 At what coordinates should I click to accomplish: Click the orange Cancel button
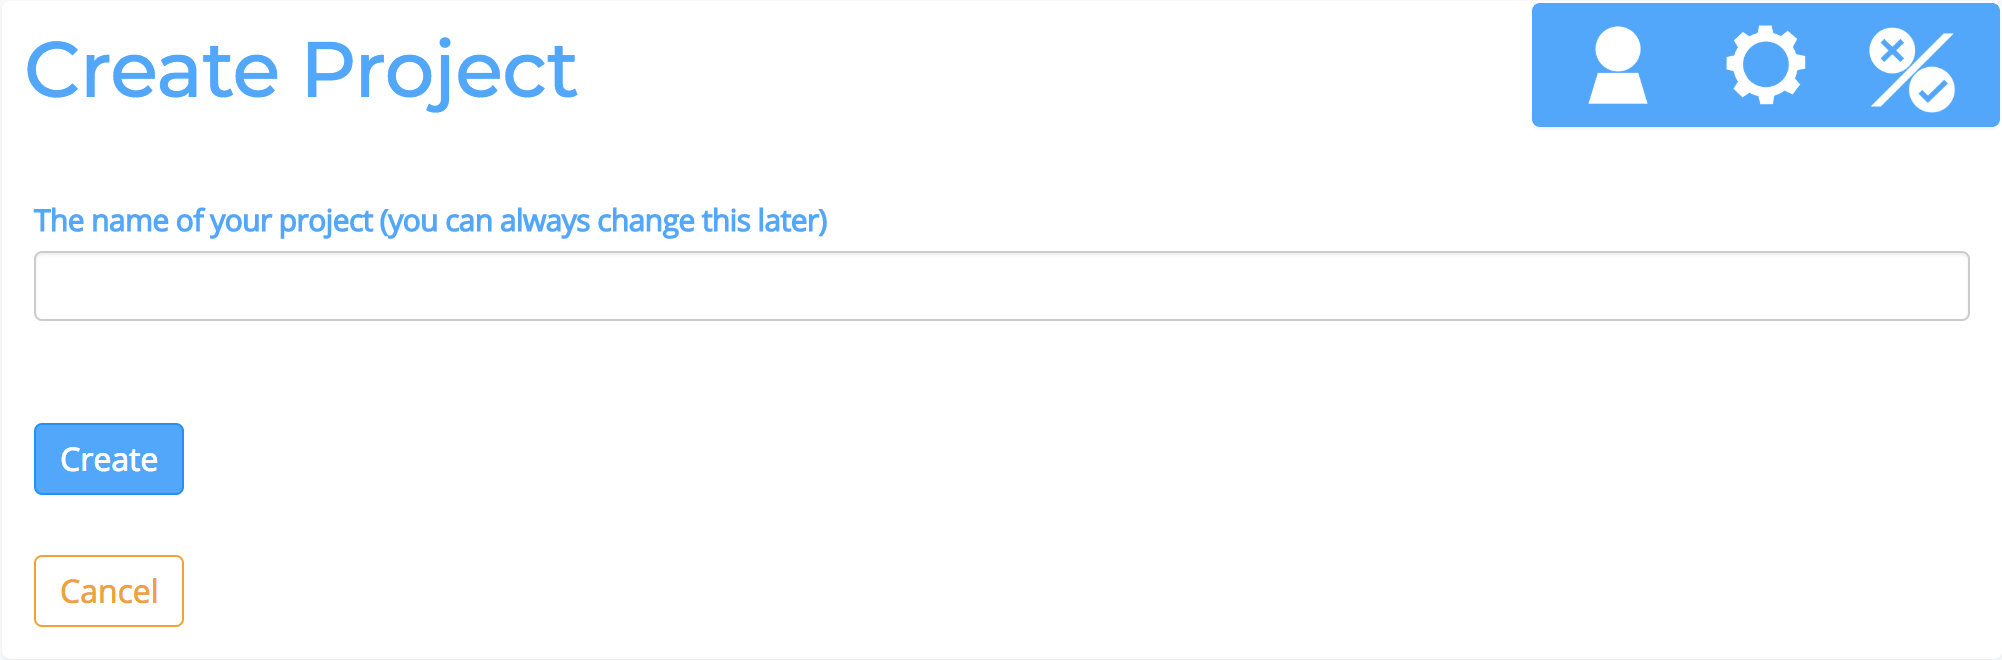pyautogui.click(x=109, y=591)
